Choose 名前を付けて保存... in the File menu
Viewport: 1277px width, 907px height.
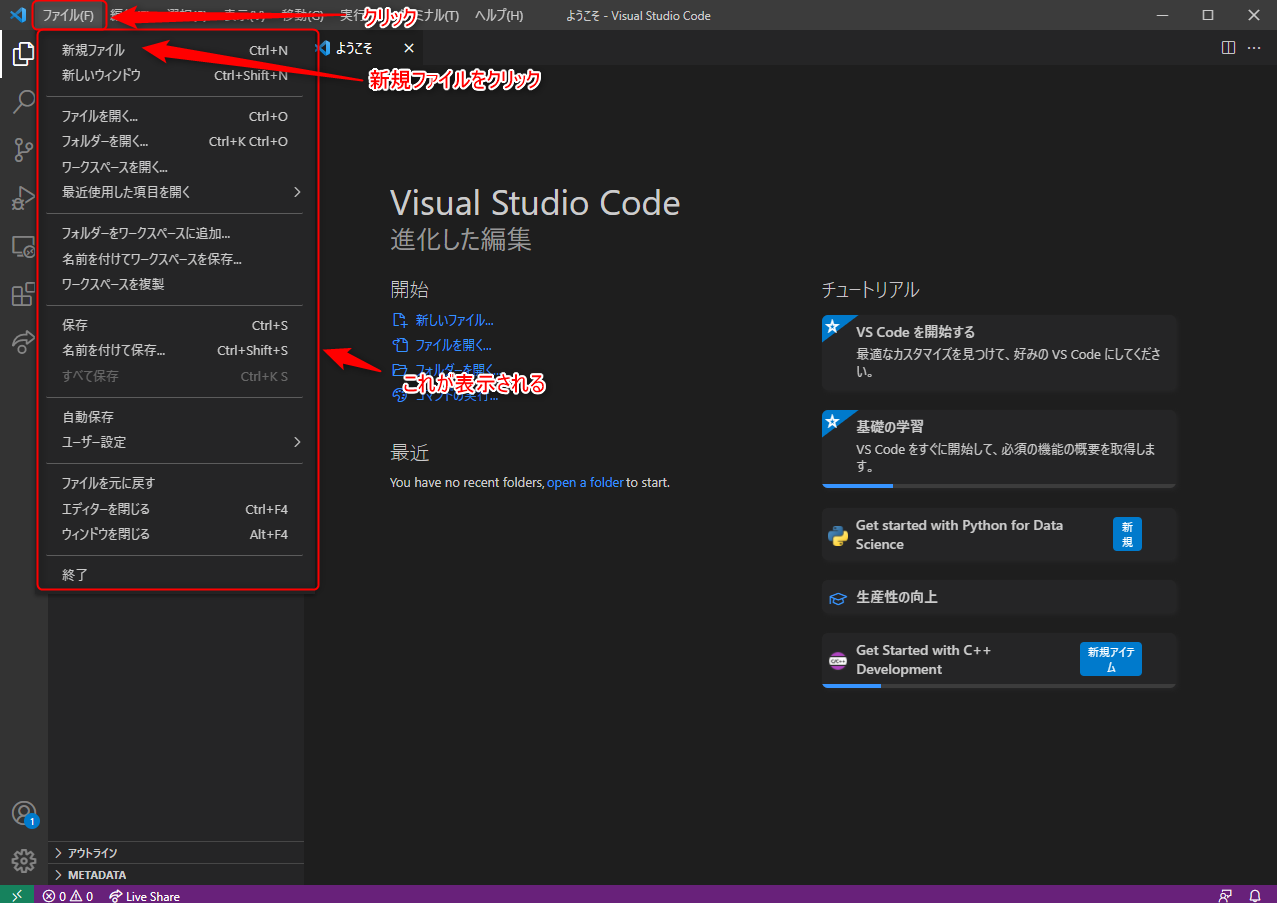point(175,350)
